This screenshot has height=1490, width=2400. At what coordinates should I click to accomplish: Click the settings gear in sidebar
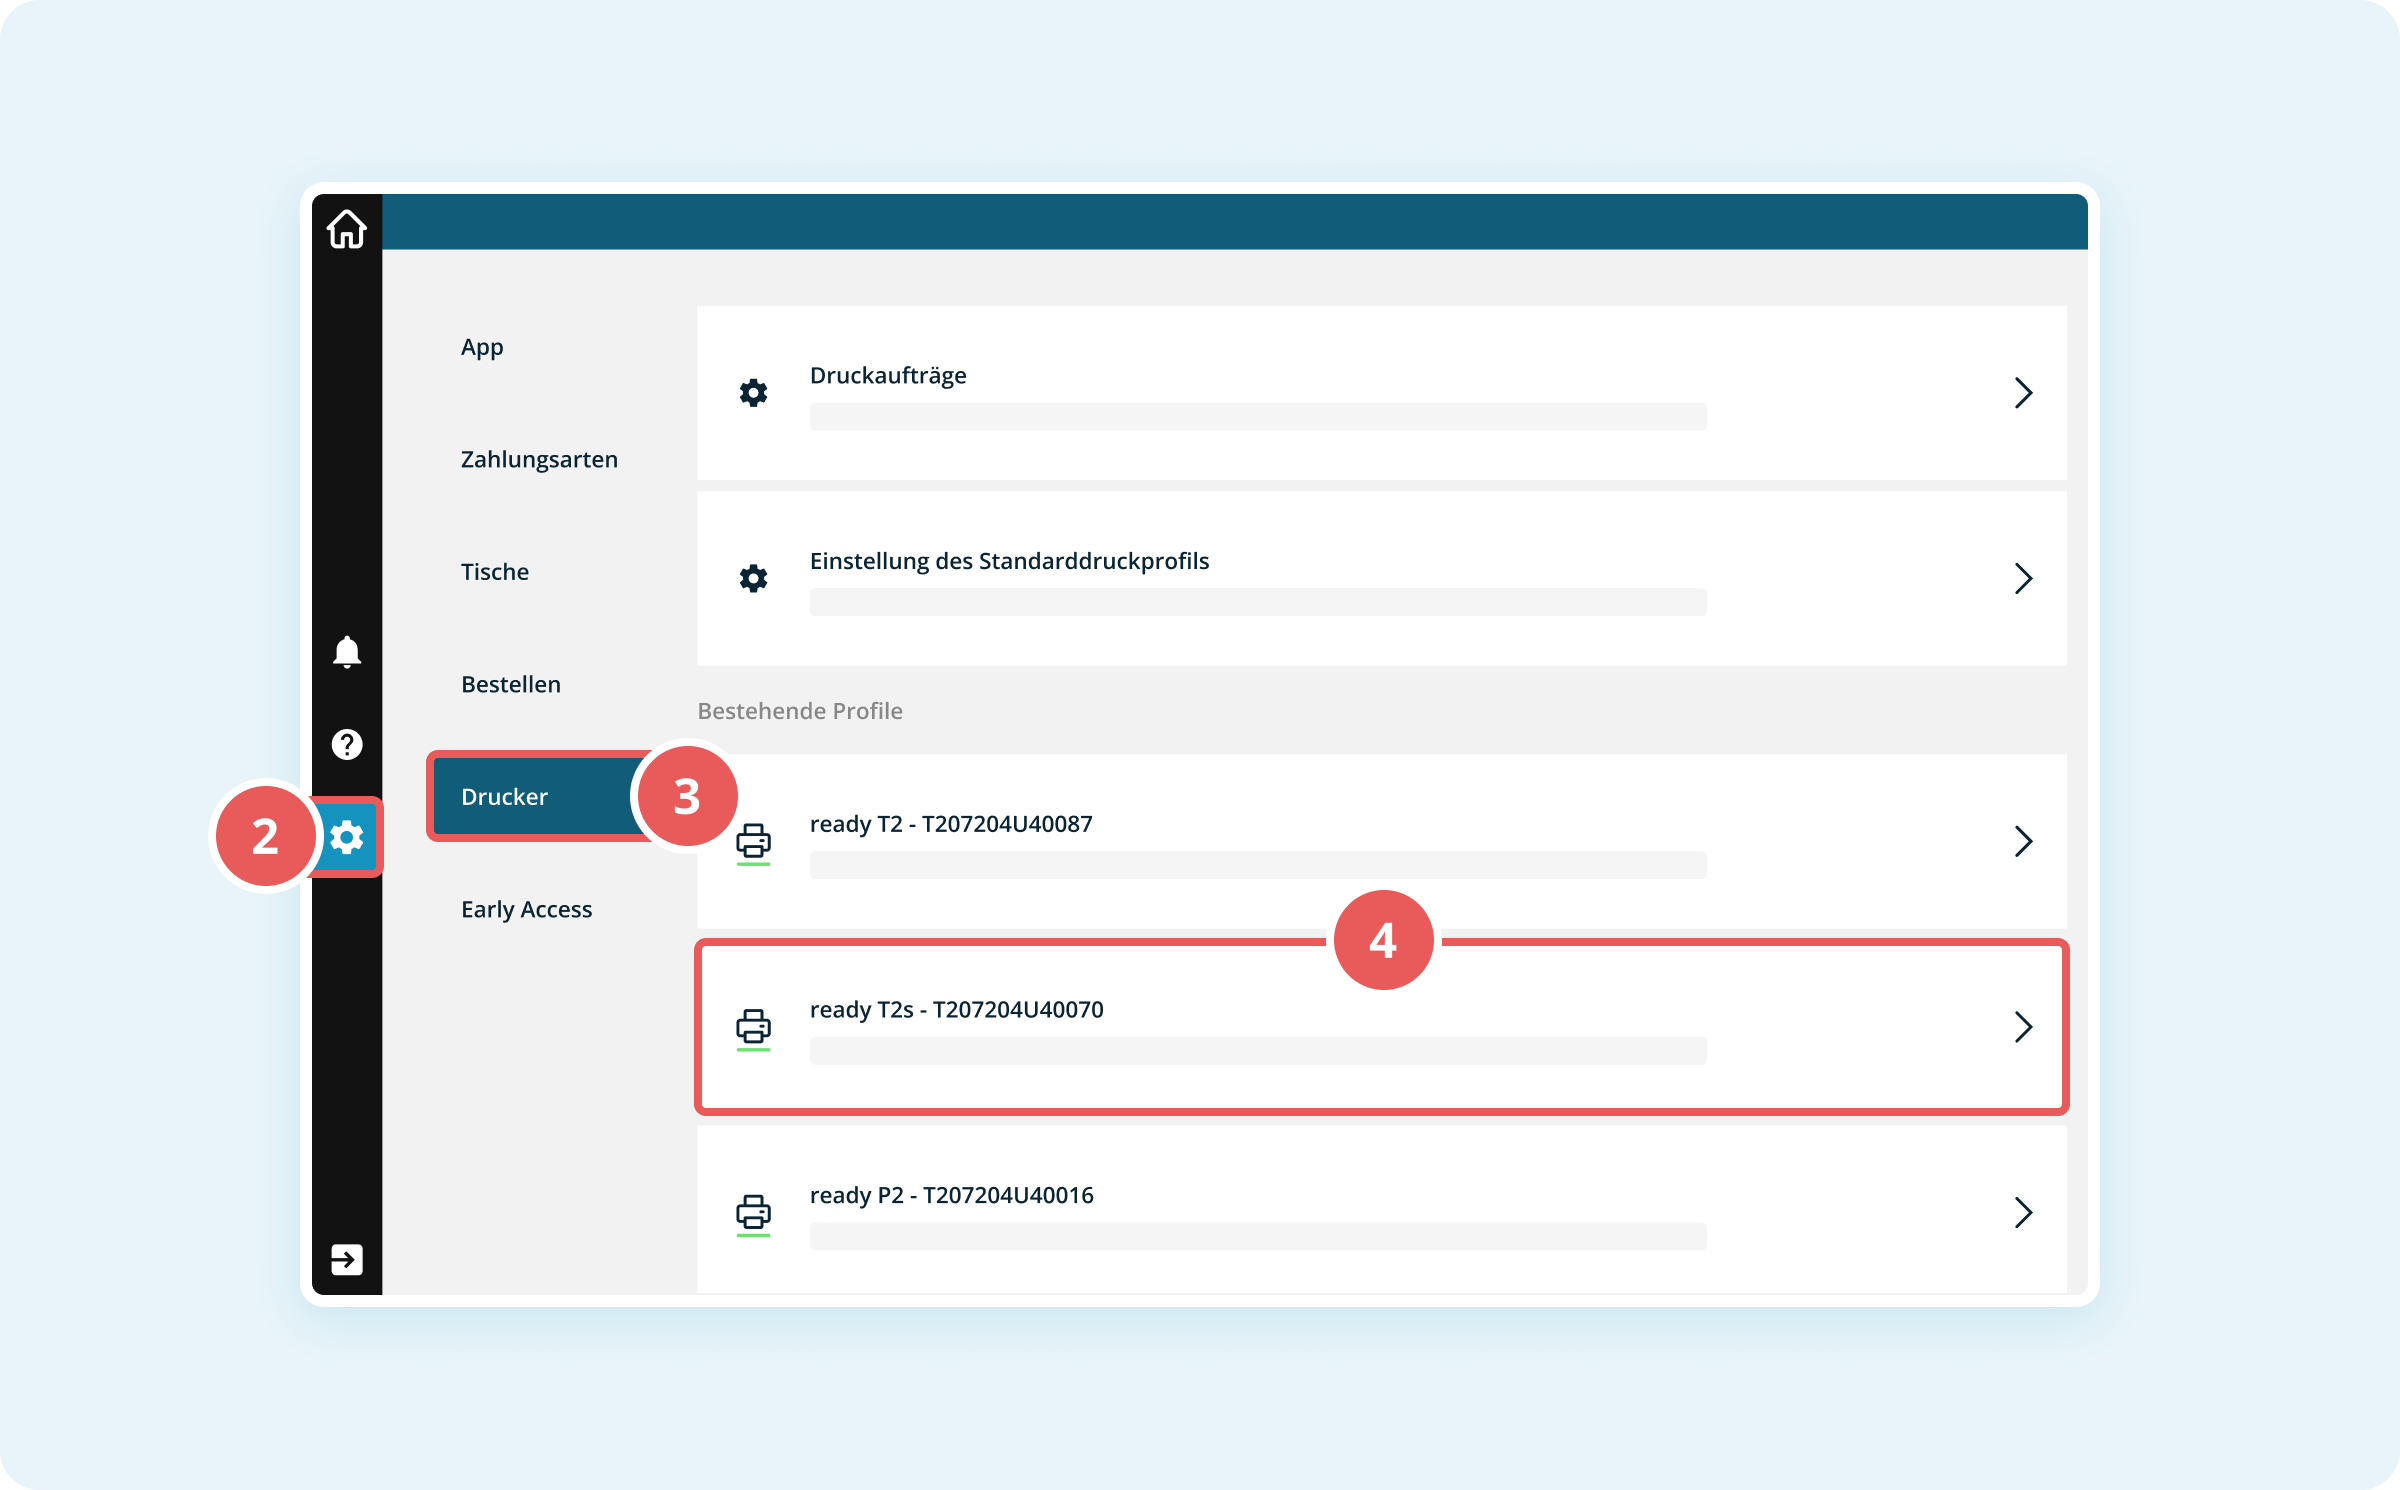[346, 837]
